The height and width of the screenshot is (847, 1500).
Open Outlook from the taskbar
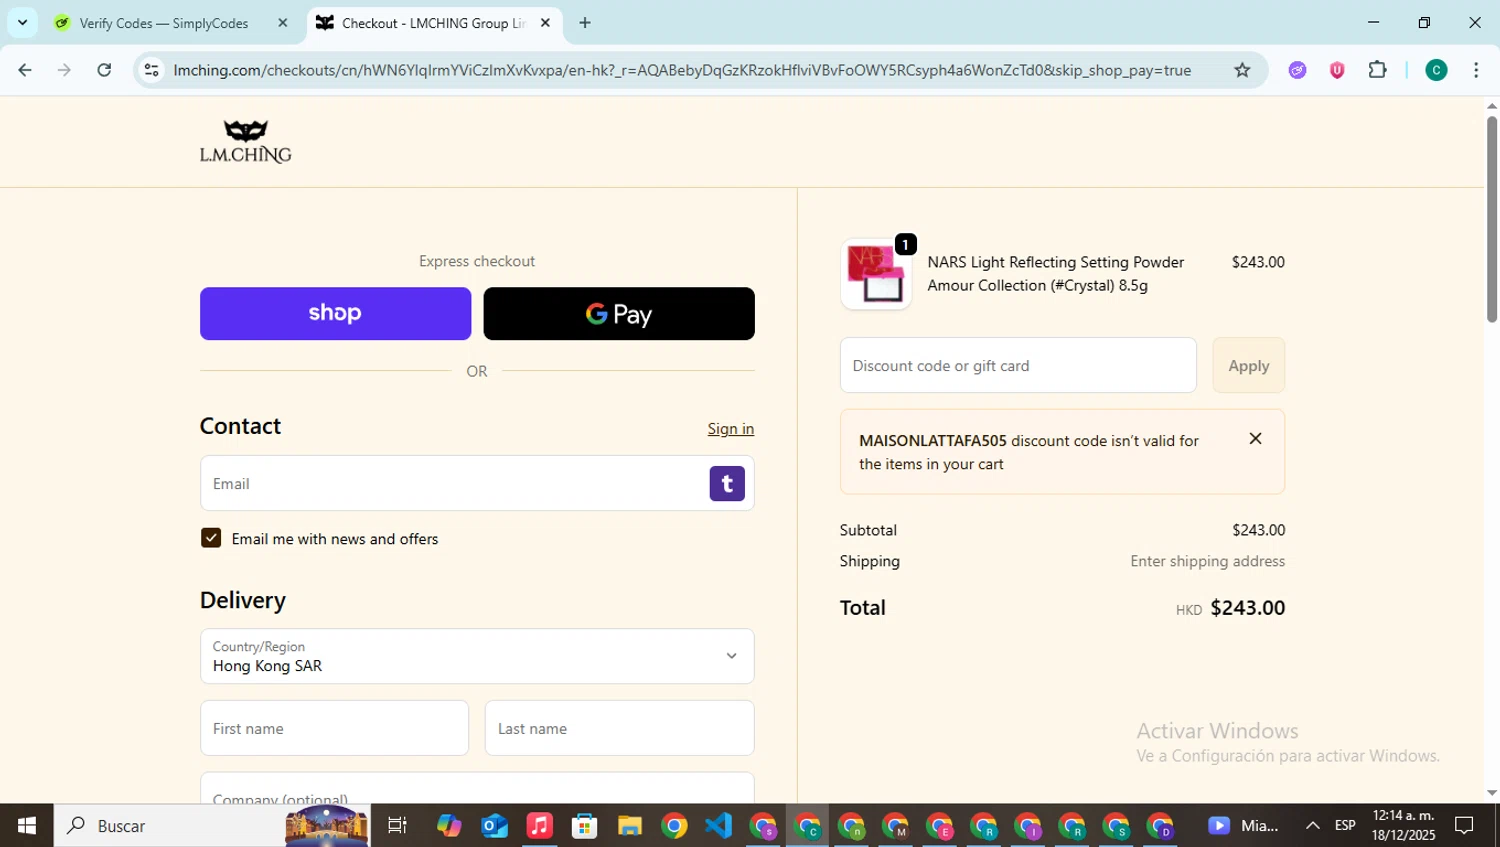click(494, 825)
